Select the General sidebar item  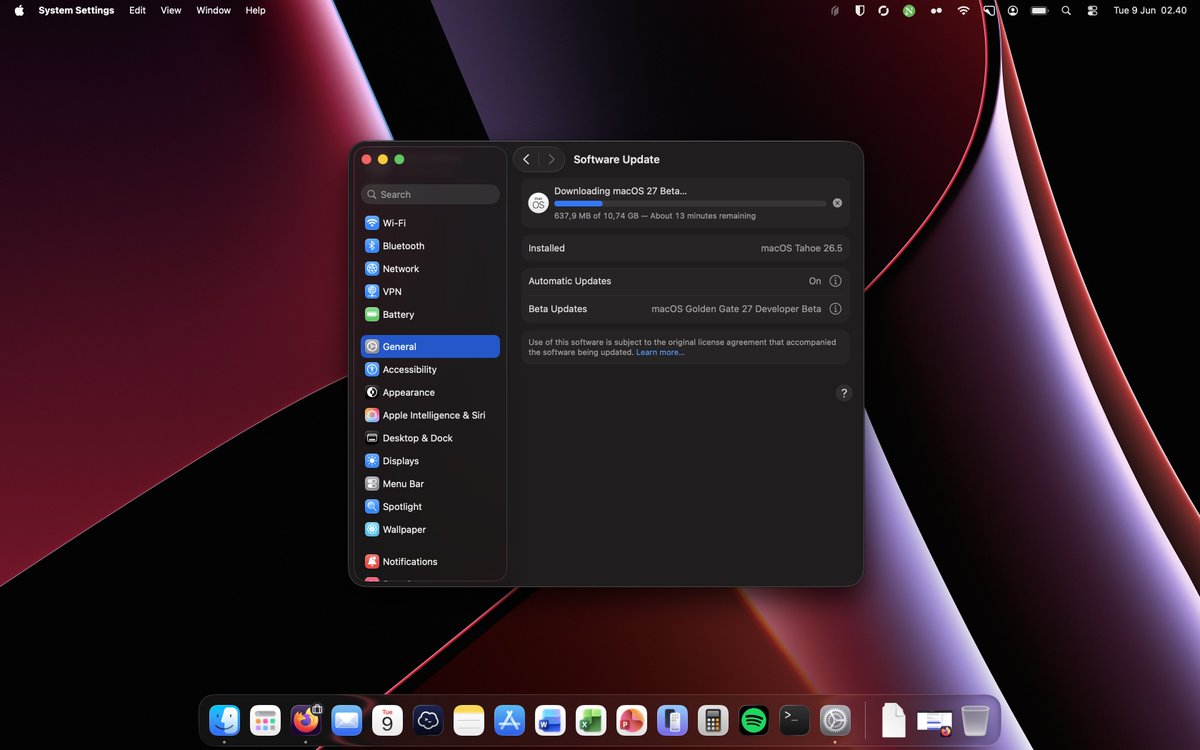pyautogui.click(x=430, y=347)
